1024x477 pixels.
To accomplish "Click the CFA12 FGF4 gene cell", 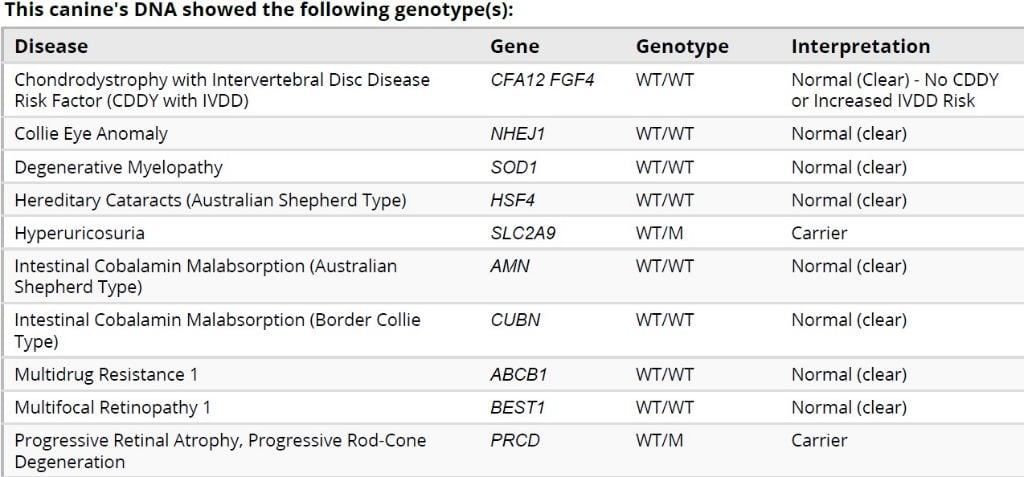I will (x=542, y=80).
